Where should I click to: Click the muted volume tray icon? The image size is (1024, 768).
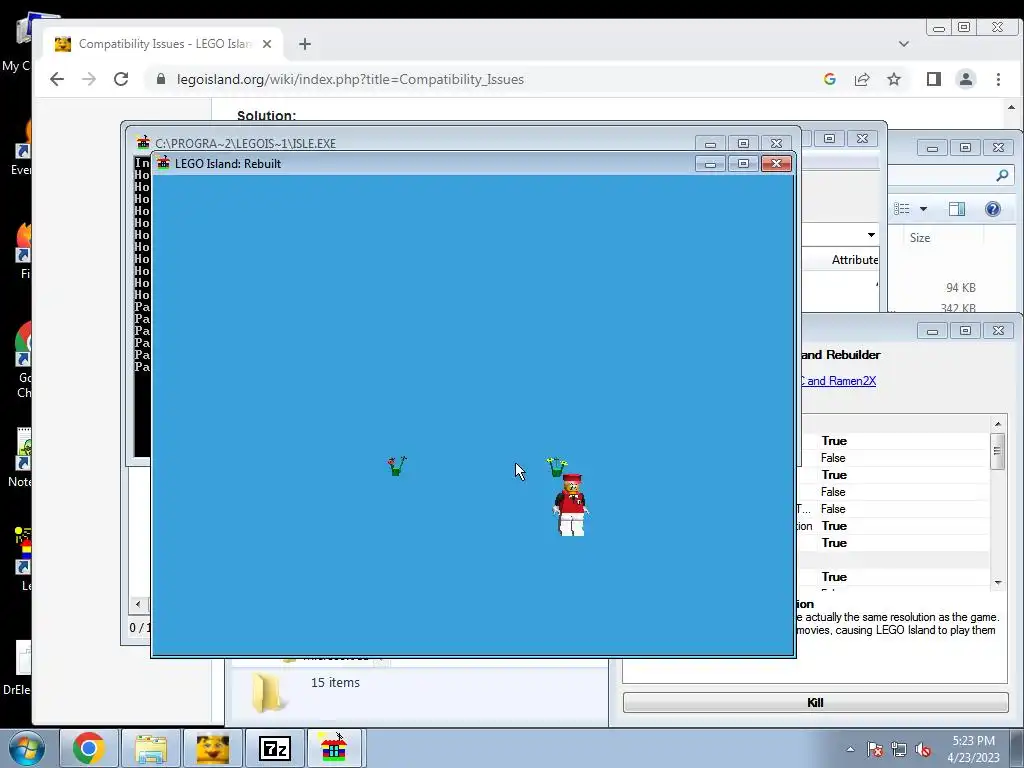point(923,749)
